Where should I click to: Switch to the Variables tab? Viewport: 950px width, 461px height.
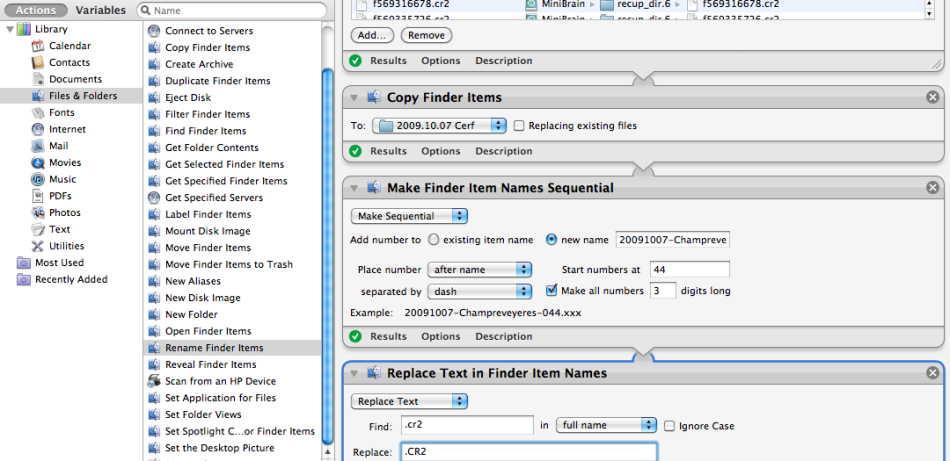click(x=101, y=10)
